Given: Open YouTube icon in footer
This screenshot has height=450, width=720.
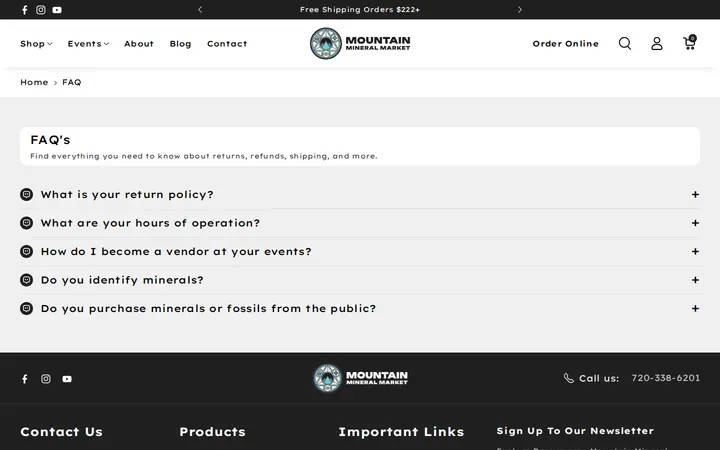Looking at the screenshot, I should coord(67,379).
